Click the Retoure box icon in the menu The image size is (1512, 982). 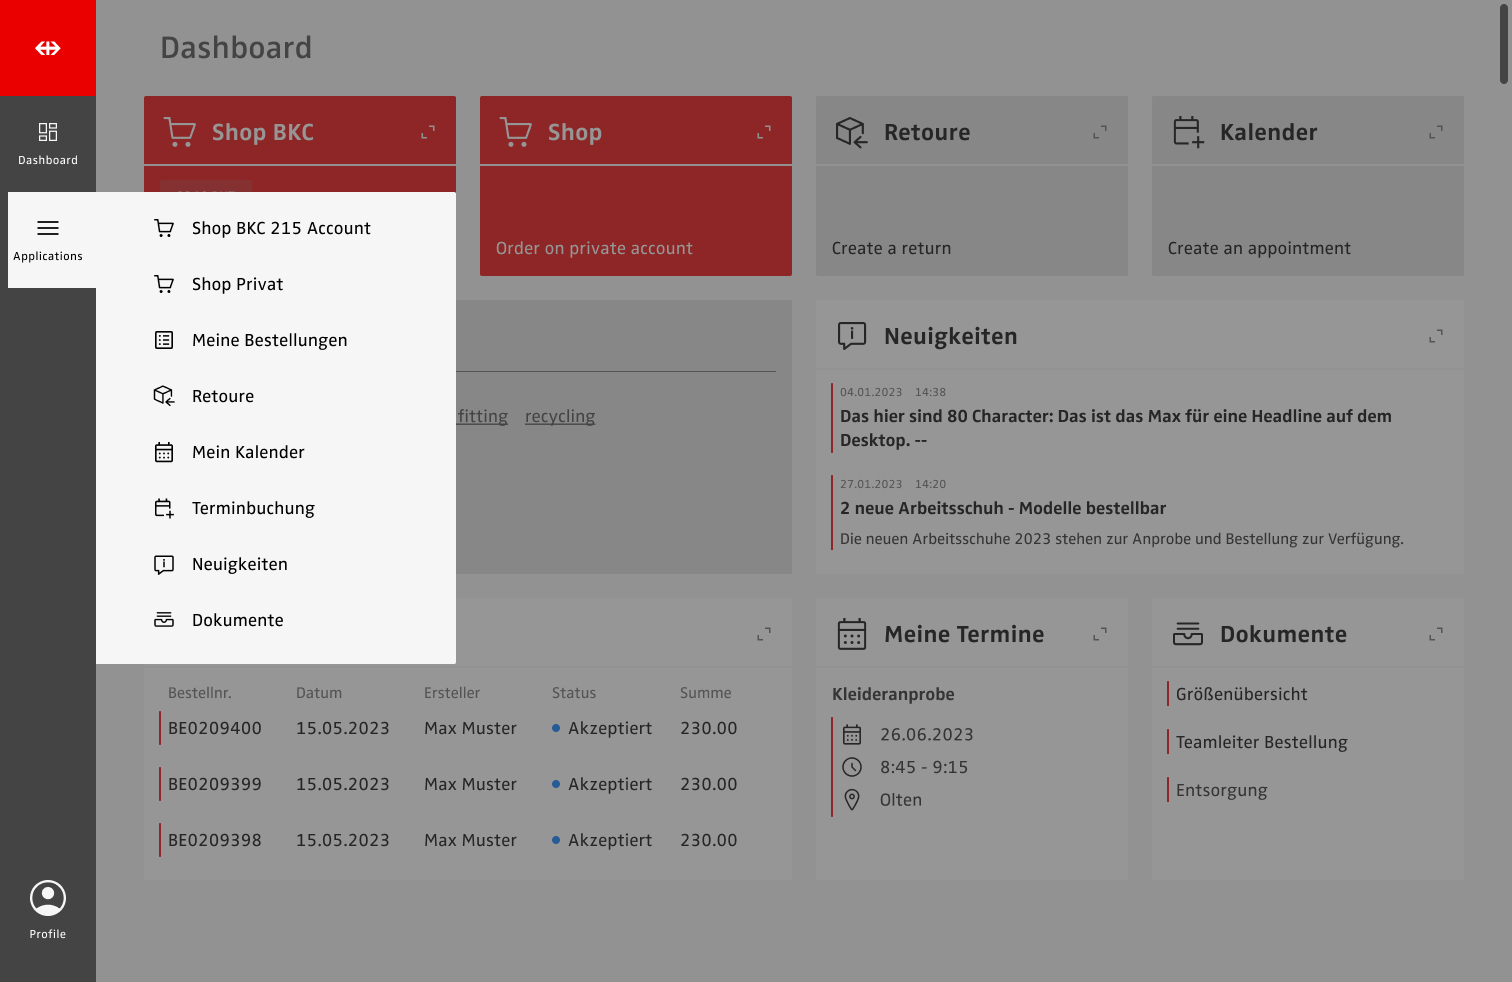tap(164, 396)
